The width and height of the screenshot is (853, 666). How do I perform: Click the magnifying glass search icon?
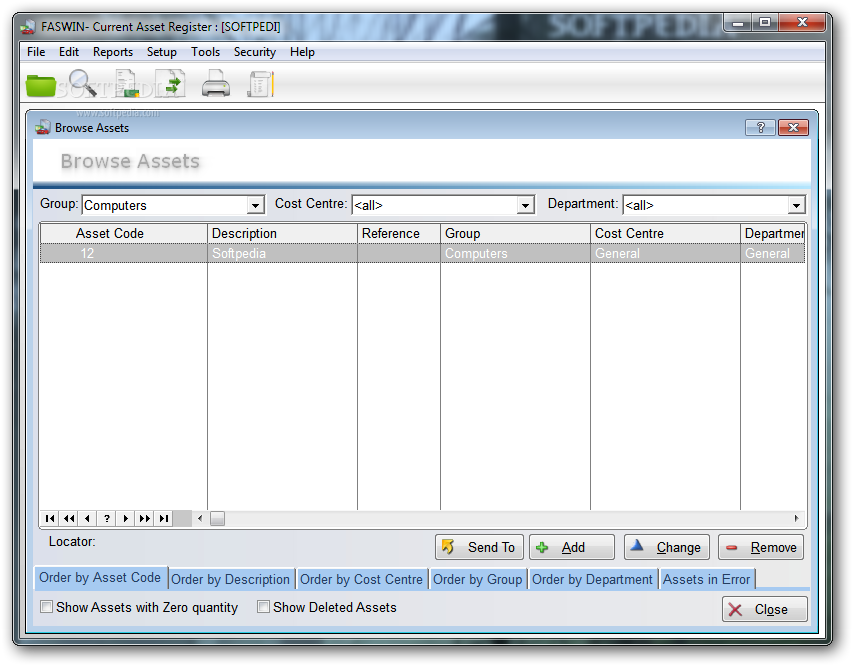point(83,83)
